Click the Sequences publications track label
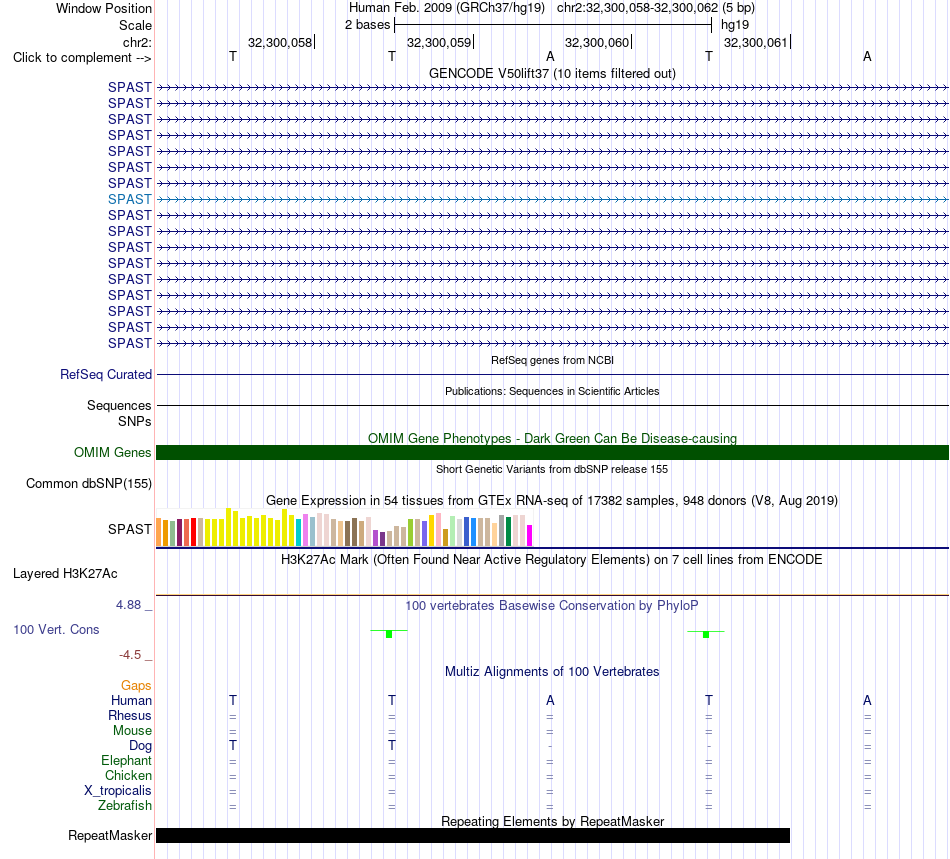Viewport: 950px width, 859px height. 119,405
